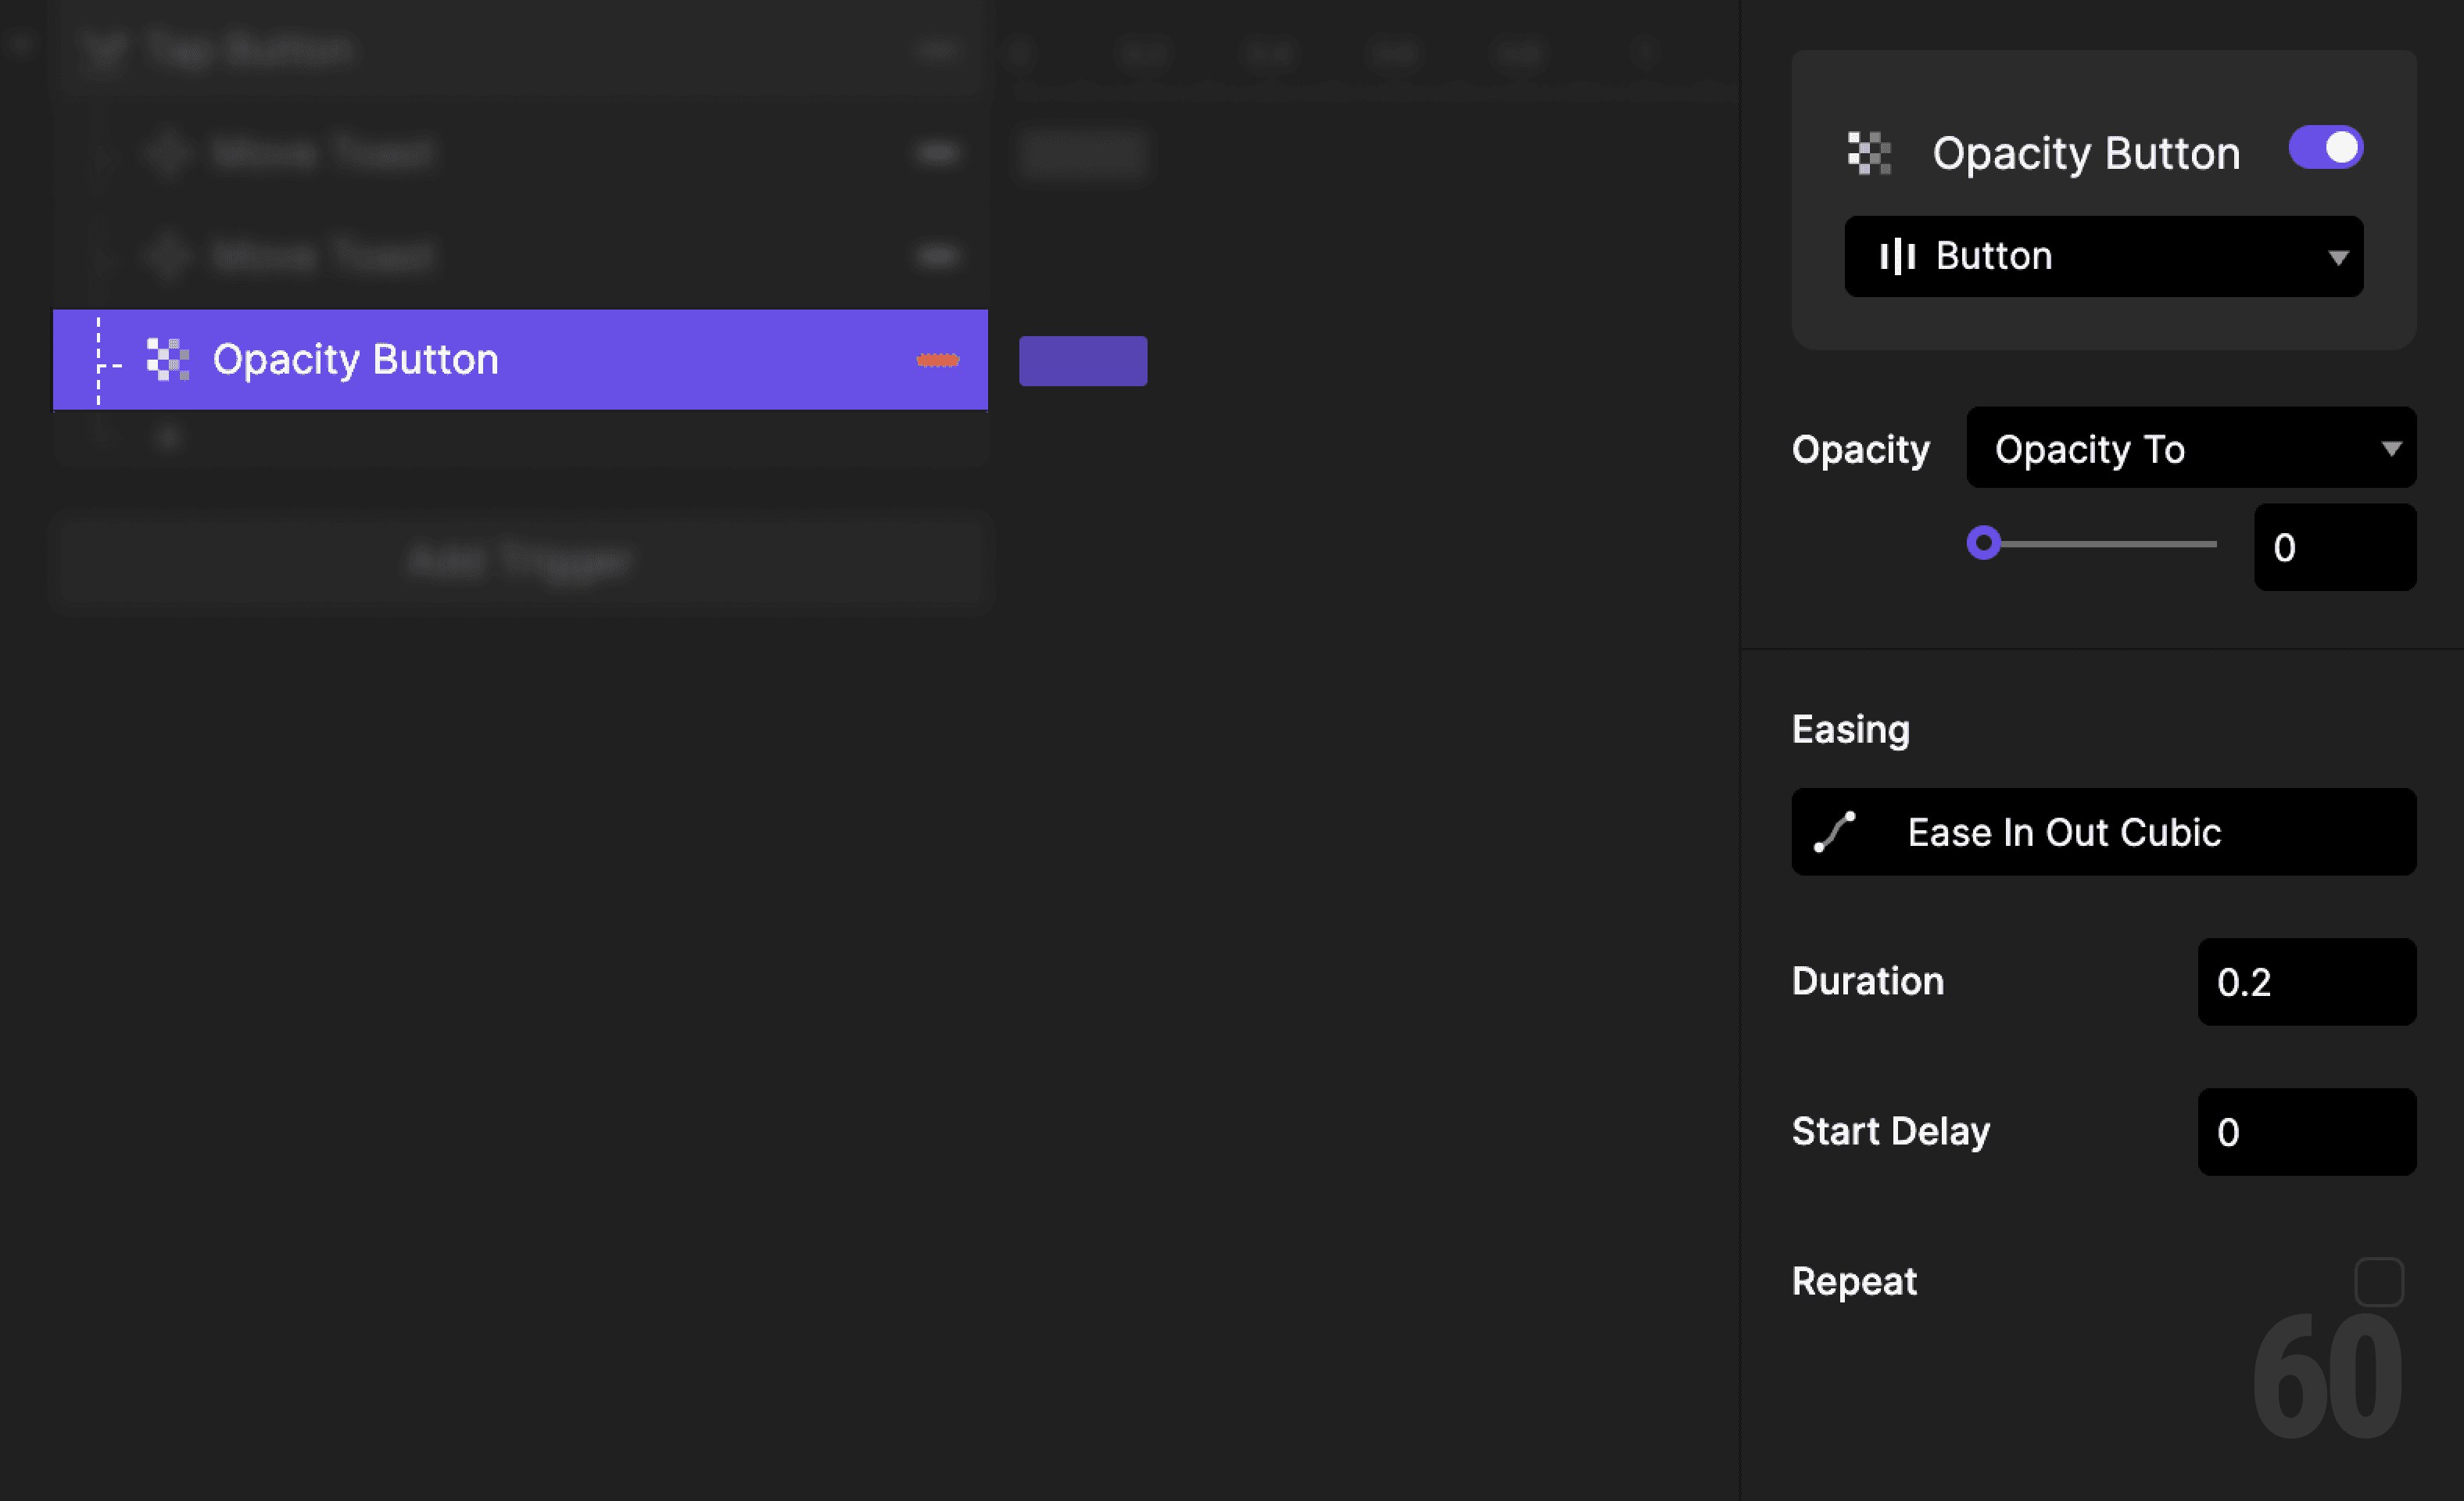Toggle the Opacity Button enable switch off
2464x1501 pixels.
coord(2325,147)
